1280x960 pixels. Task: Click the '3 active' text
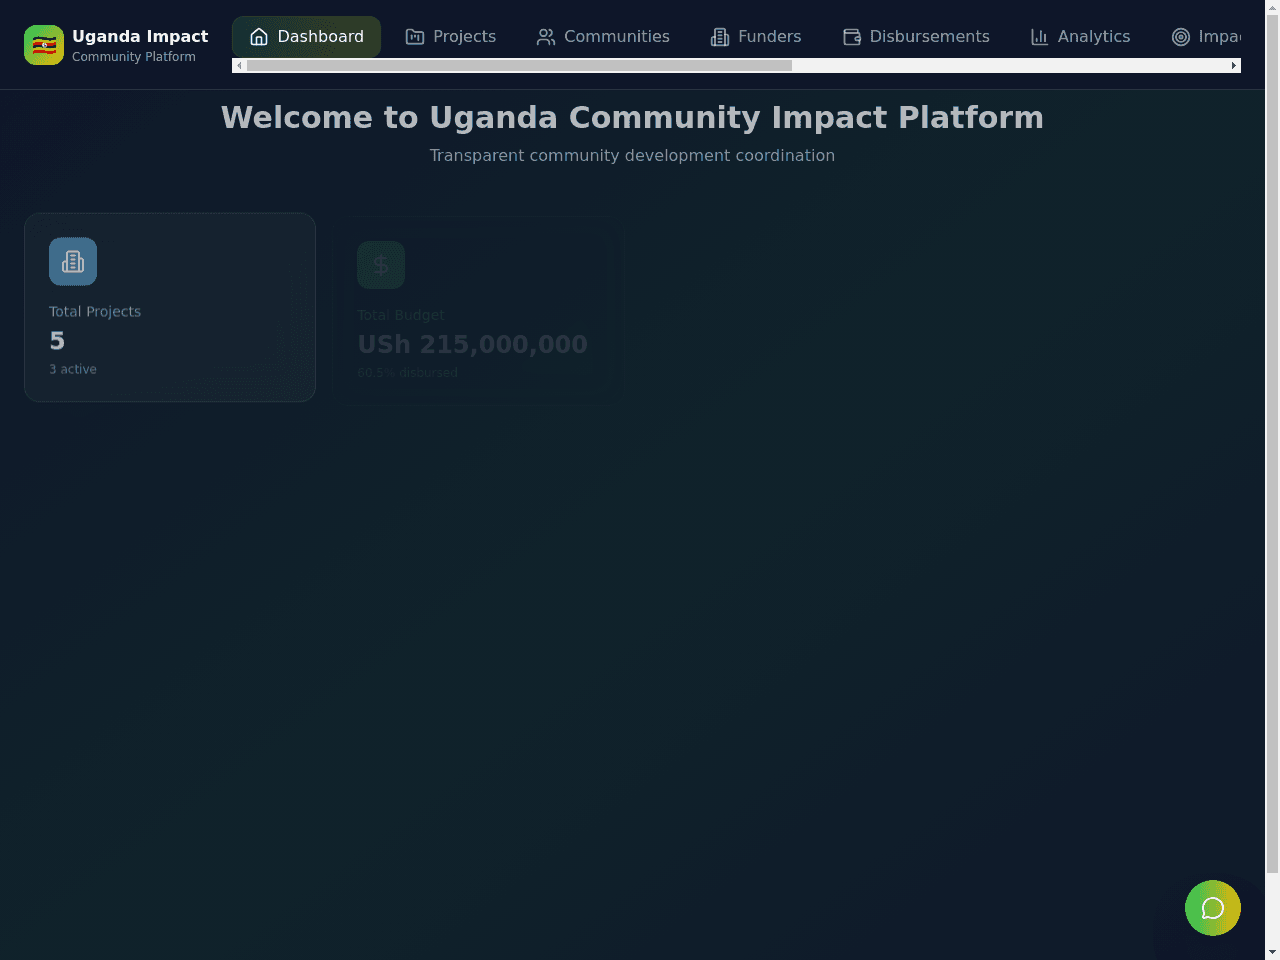pyautogui.click(x=73, y=369)
